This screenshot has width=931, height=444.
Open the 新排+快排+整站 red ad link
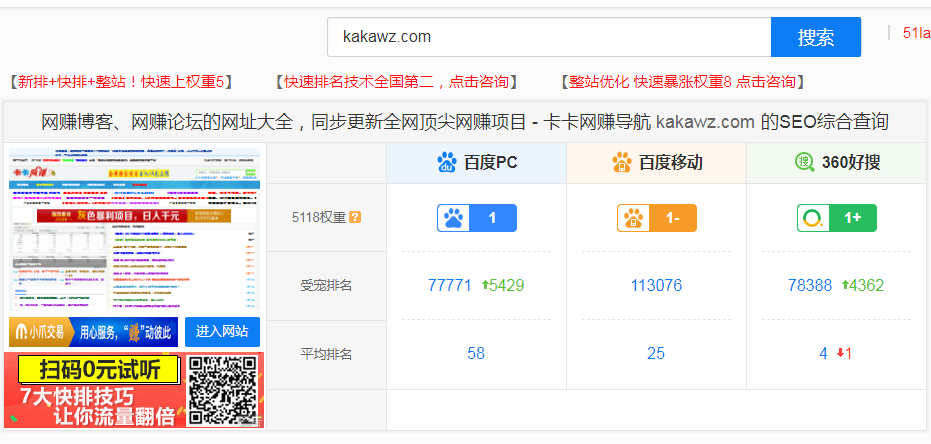(121, 81)
